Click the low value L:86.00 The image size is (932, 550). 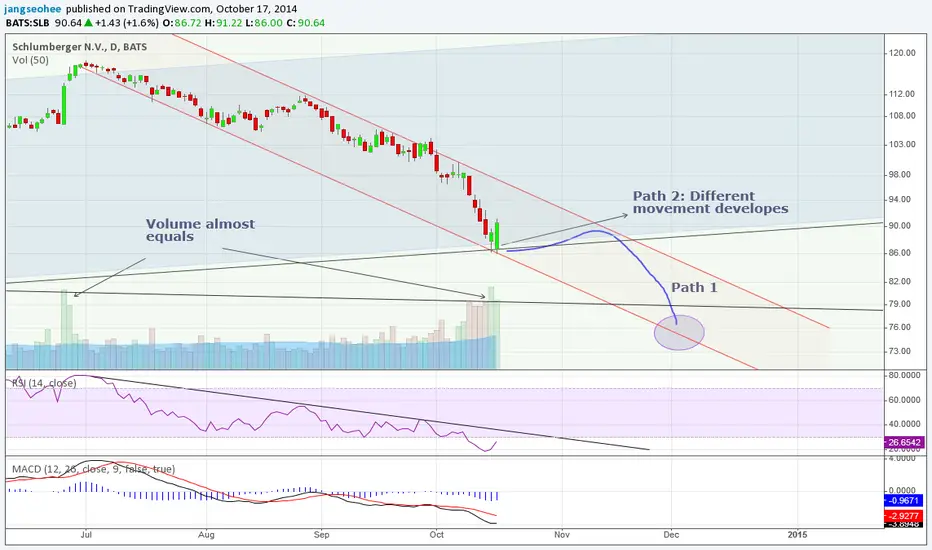pos(264,23)
